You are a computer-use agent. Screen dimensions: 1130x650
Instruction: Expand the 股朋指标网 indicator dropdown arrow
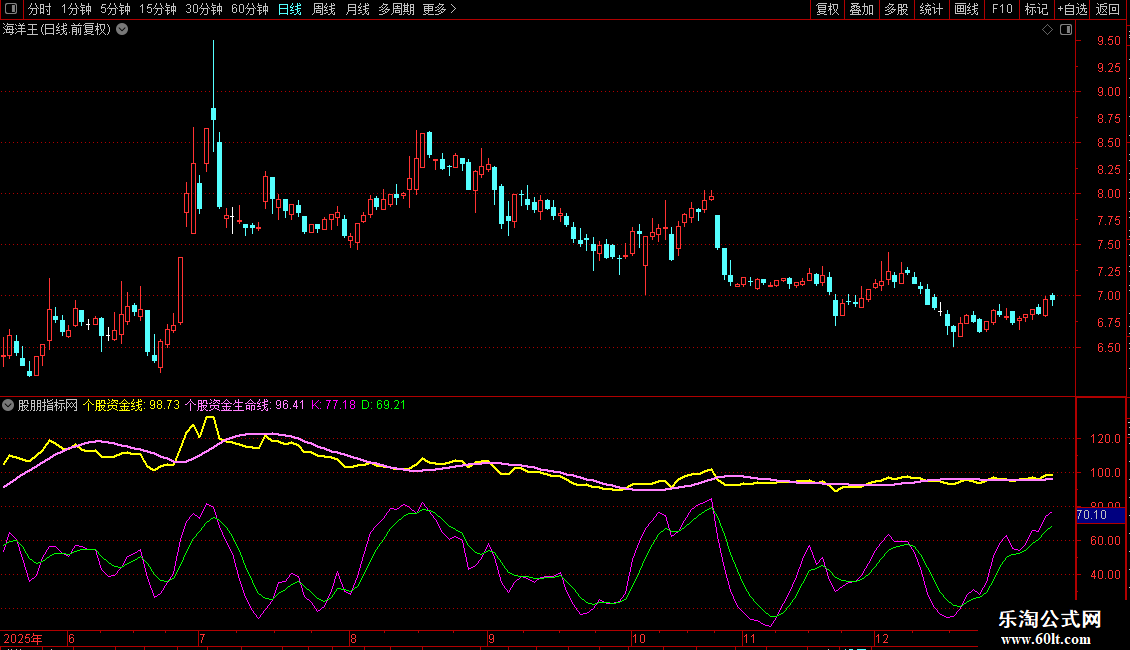(9, 405)
